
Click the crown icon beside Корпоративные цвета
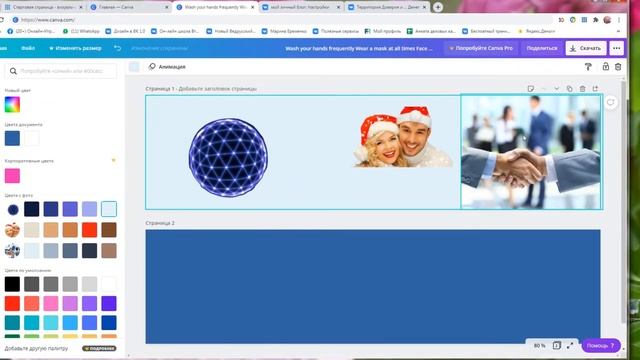[113, 160]
